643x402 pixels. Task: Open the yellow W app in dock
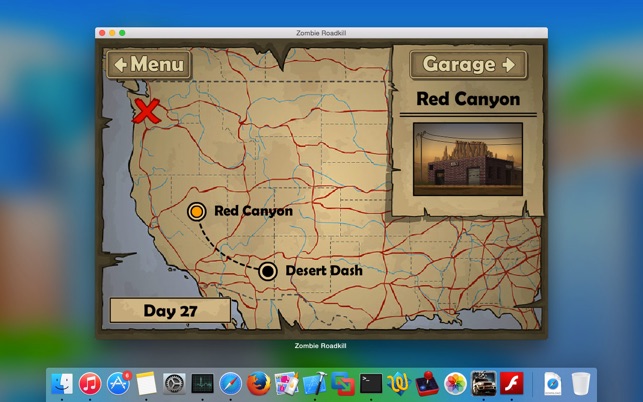(399, 384)
